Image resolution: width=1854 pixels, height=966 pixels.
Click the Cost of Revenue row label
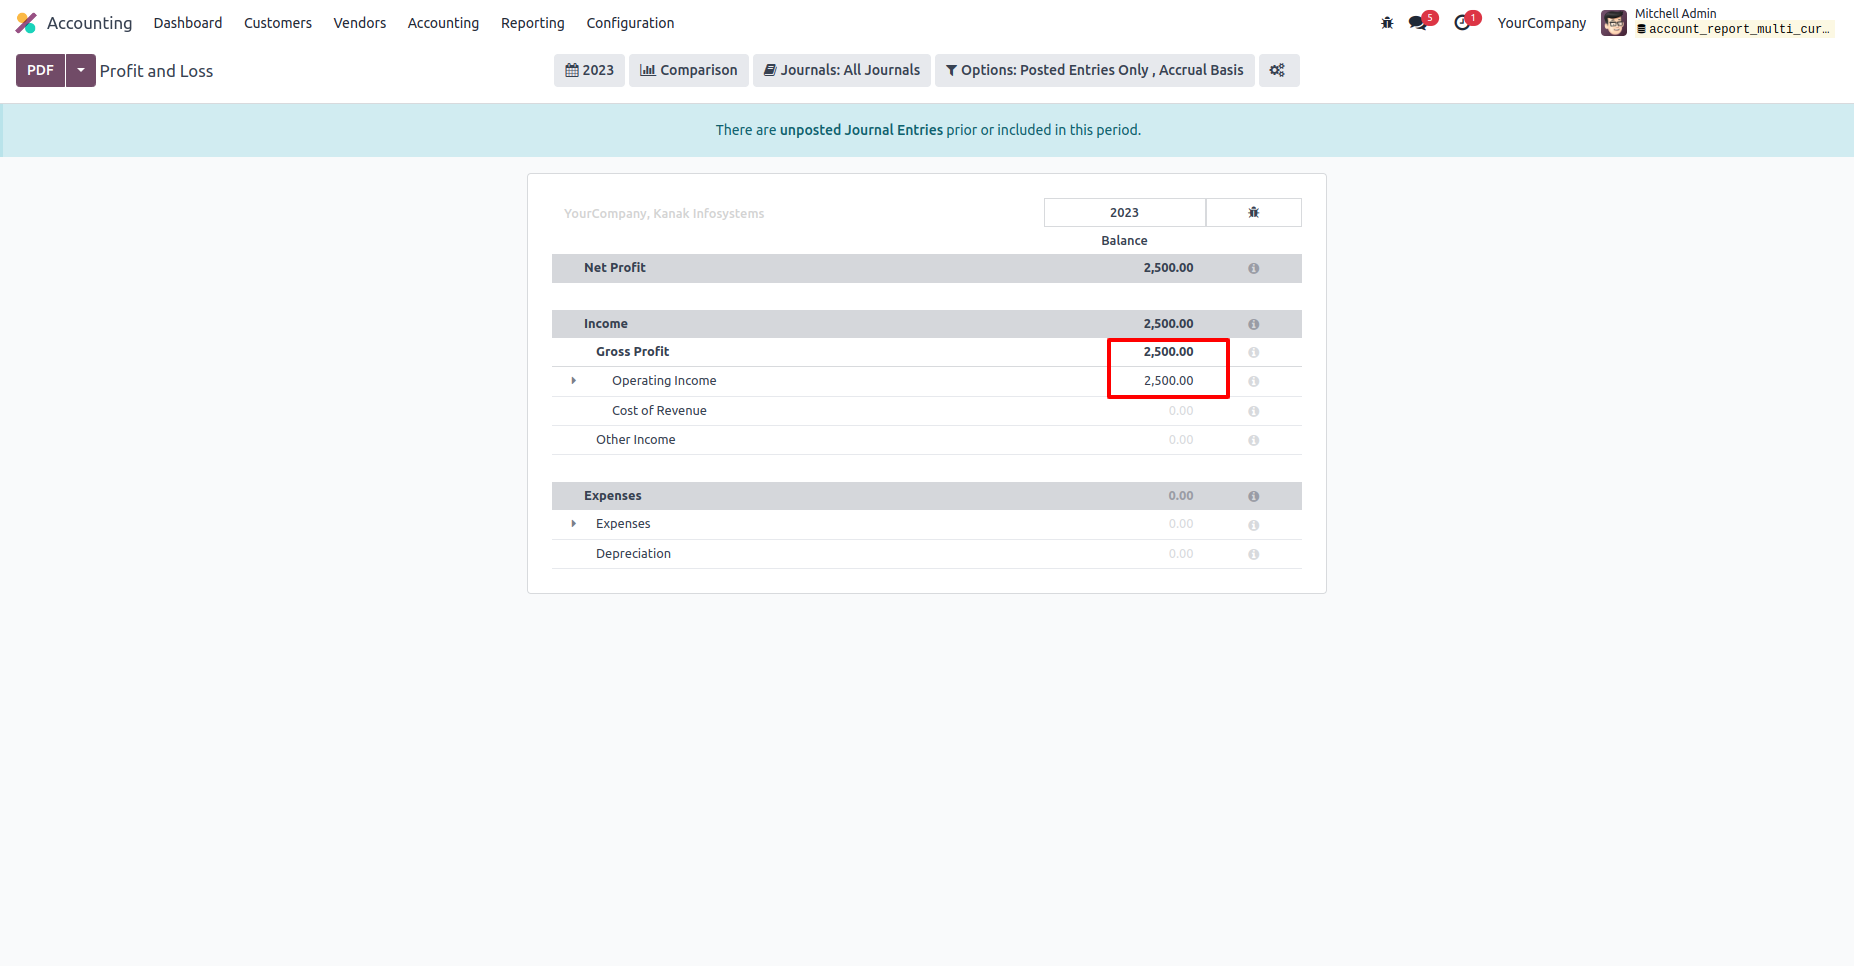pos(659,411)
